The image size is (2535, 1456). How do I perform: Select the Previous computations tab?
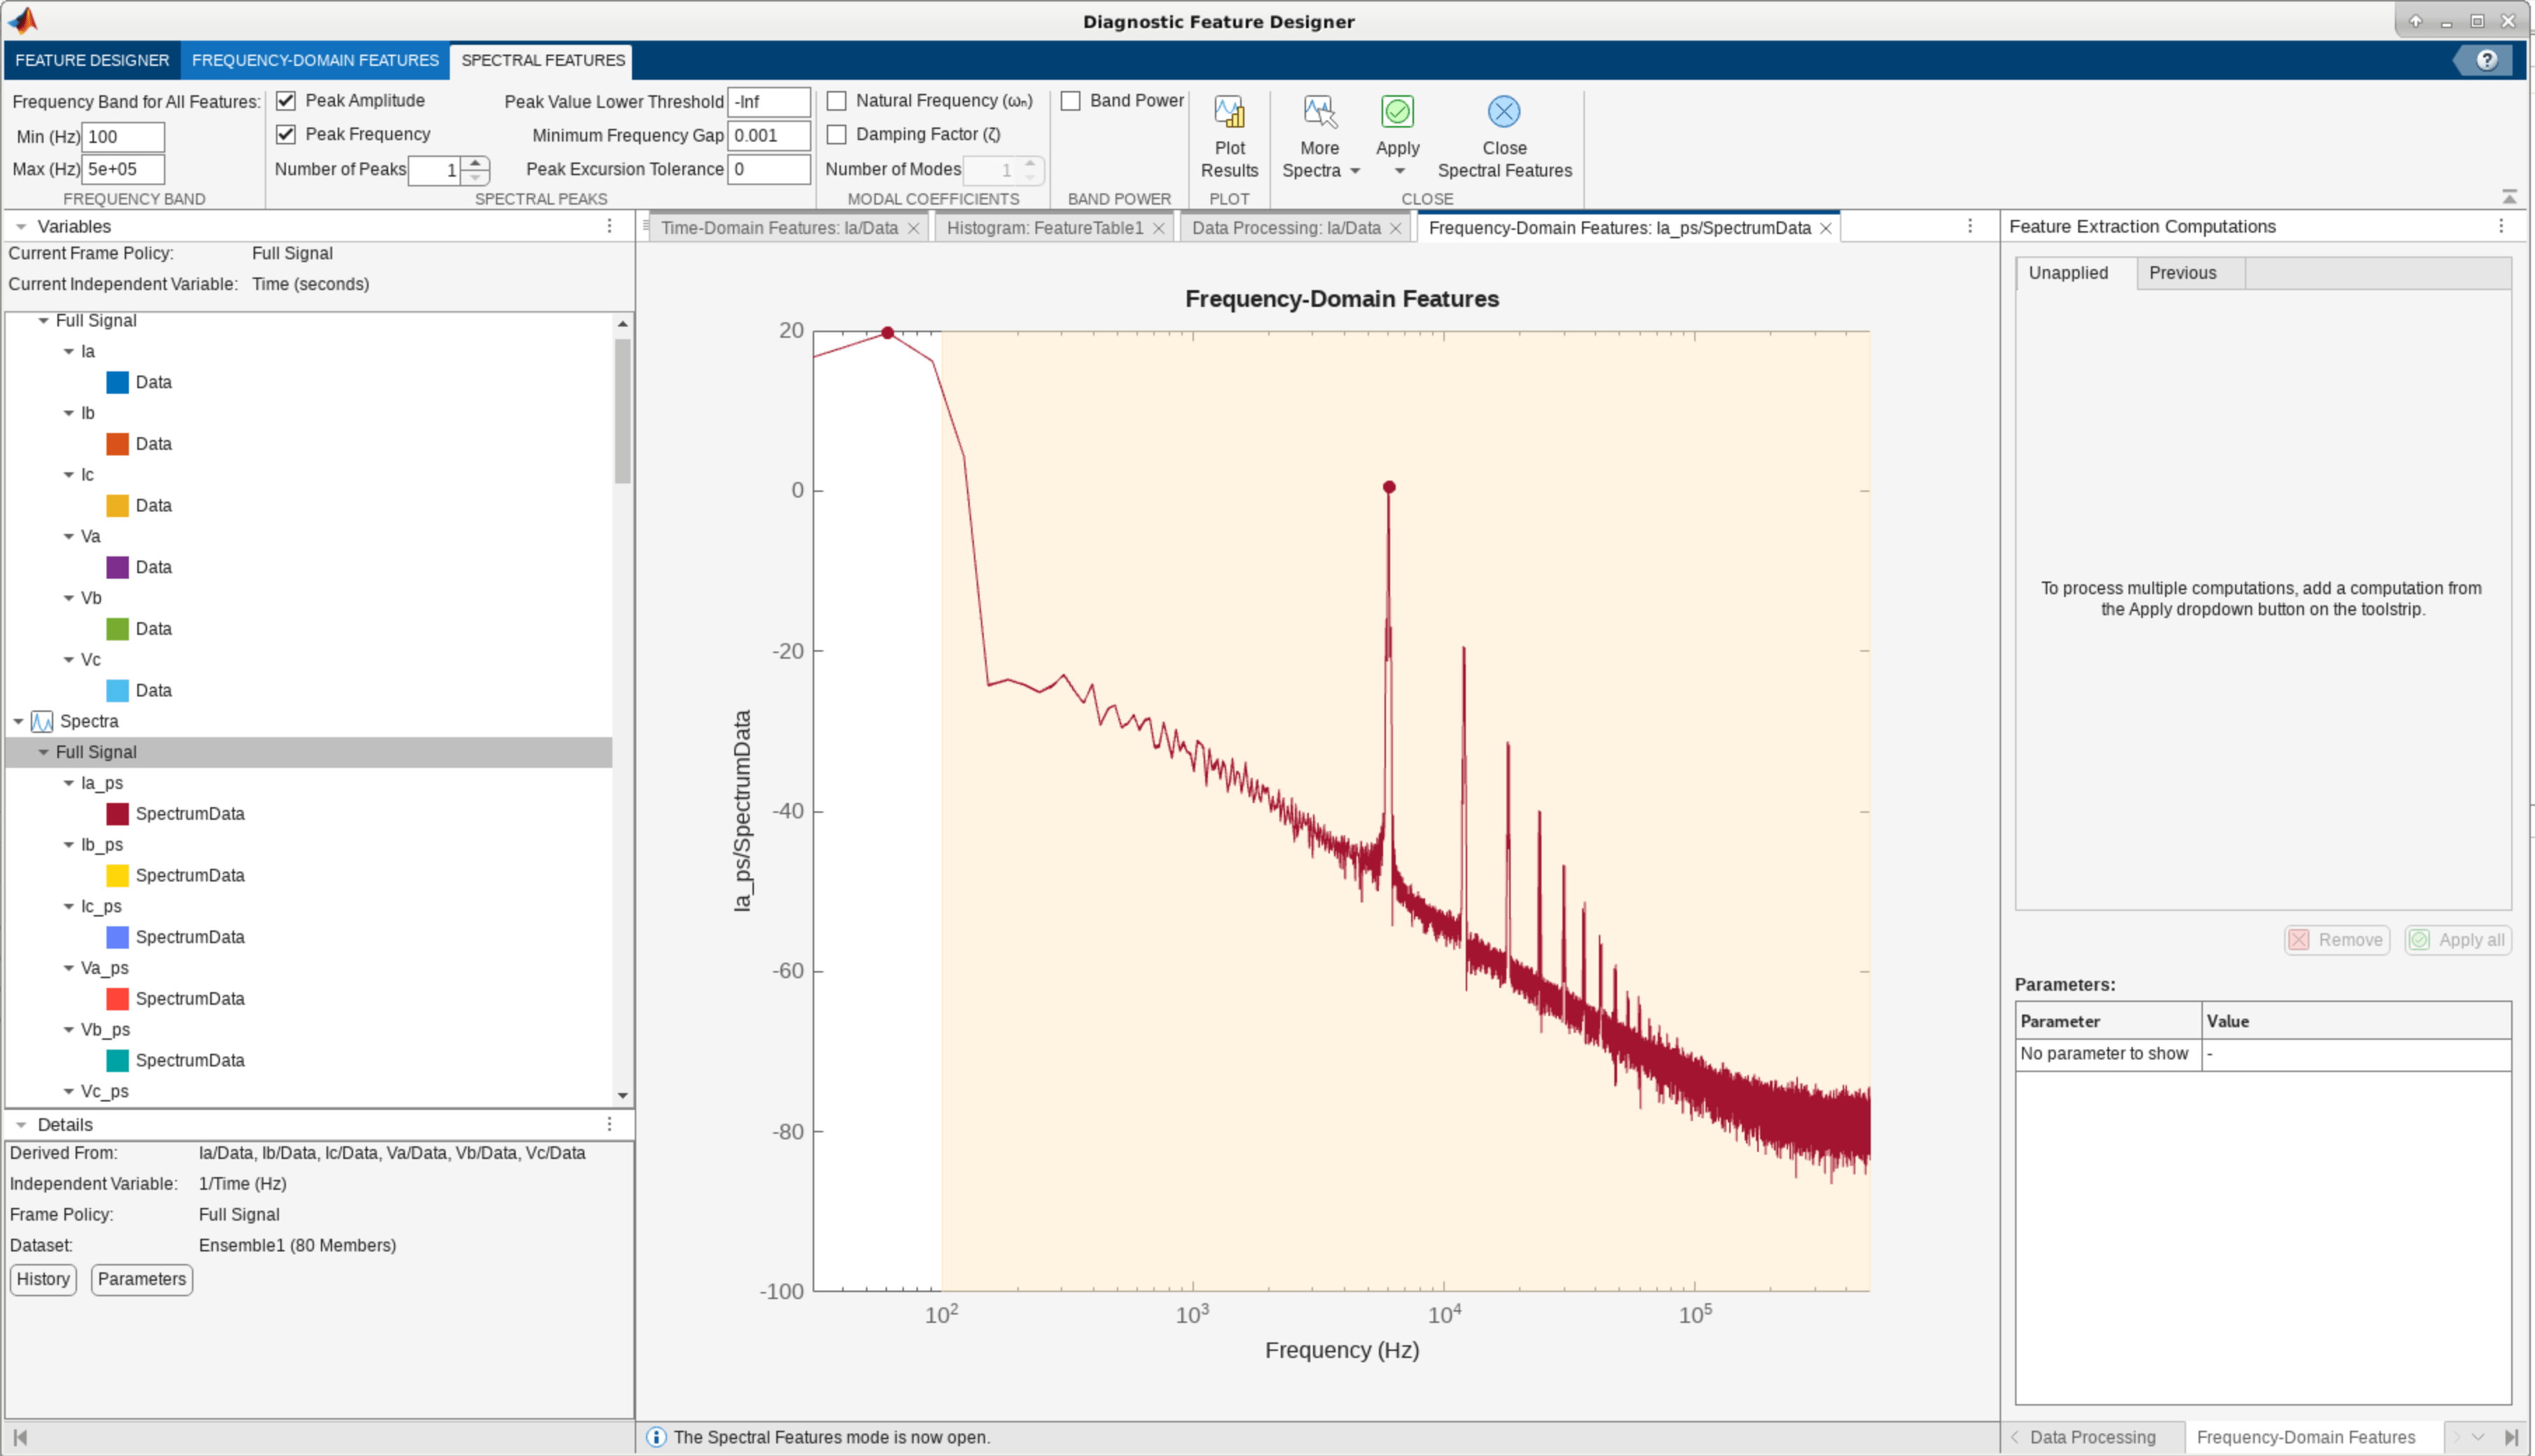tap(2182, 273)
